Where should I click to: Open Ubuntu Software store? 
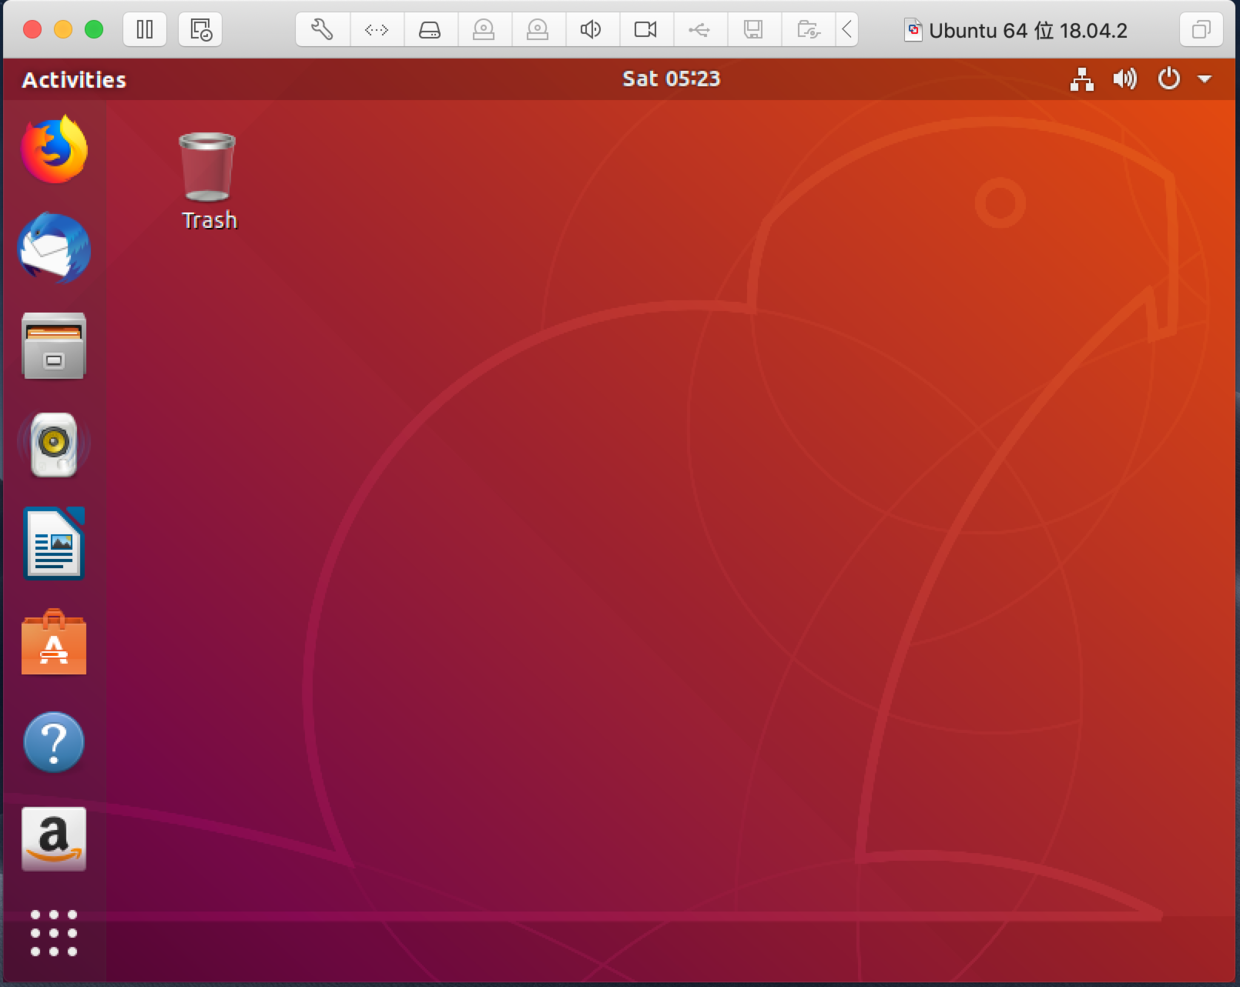coord(54,643)
